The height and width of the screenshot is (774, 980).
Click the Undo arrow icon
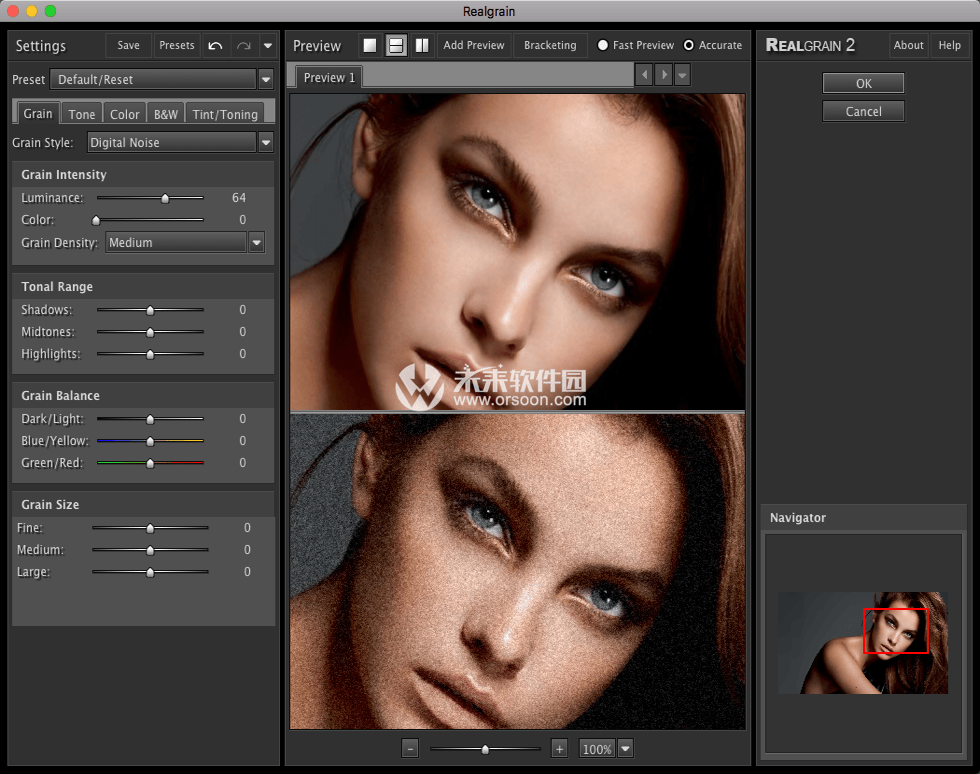215,46
